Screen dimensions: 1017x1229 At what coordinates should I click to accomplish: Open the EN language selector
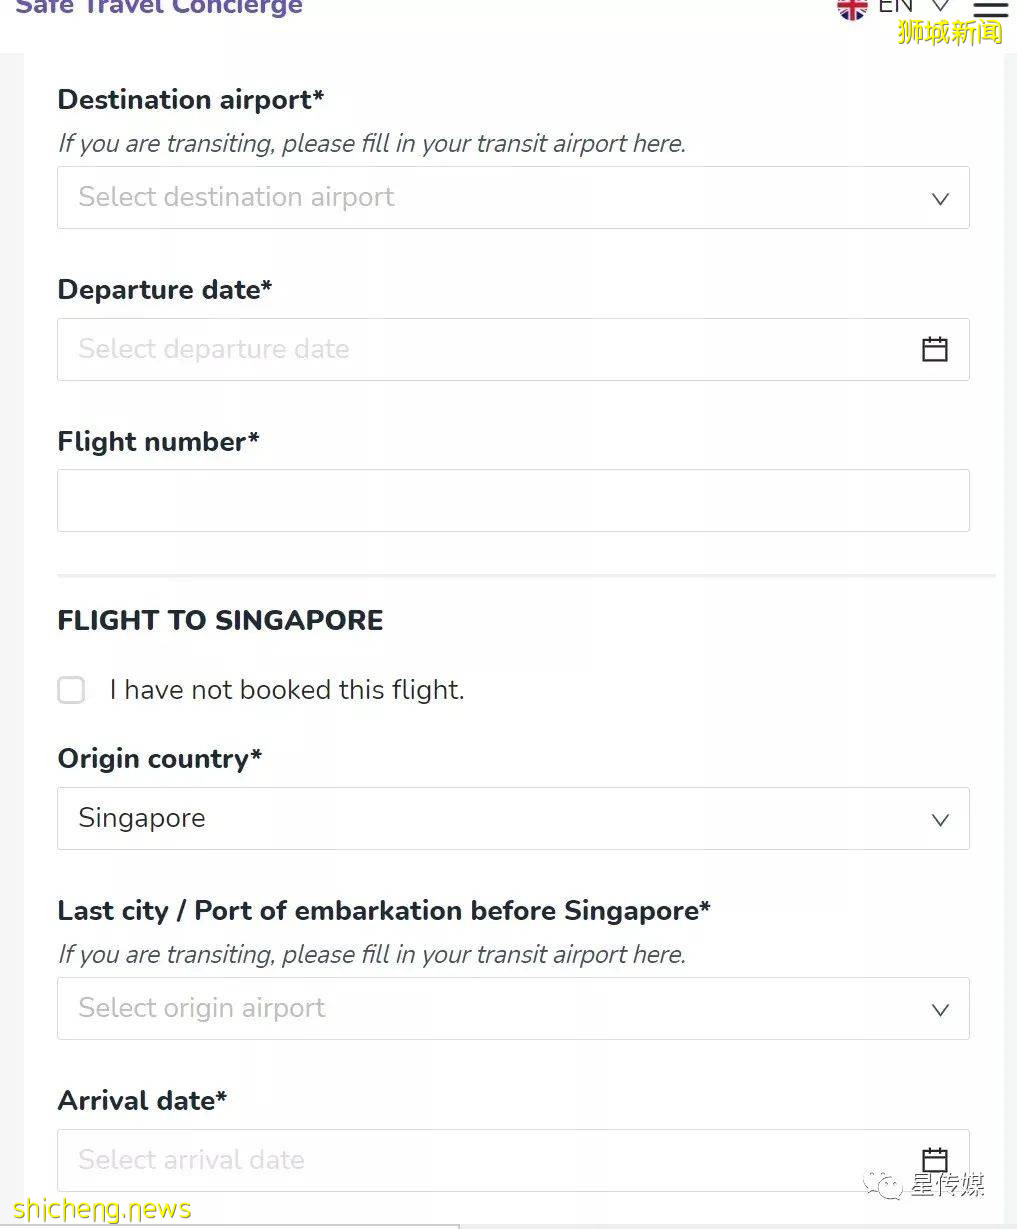[912, 8]
